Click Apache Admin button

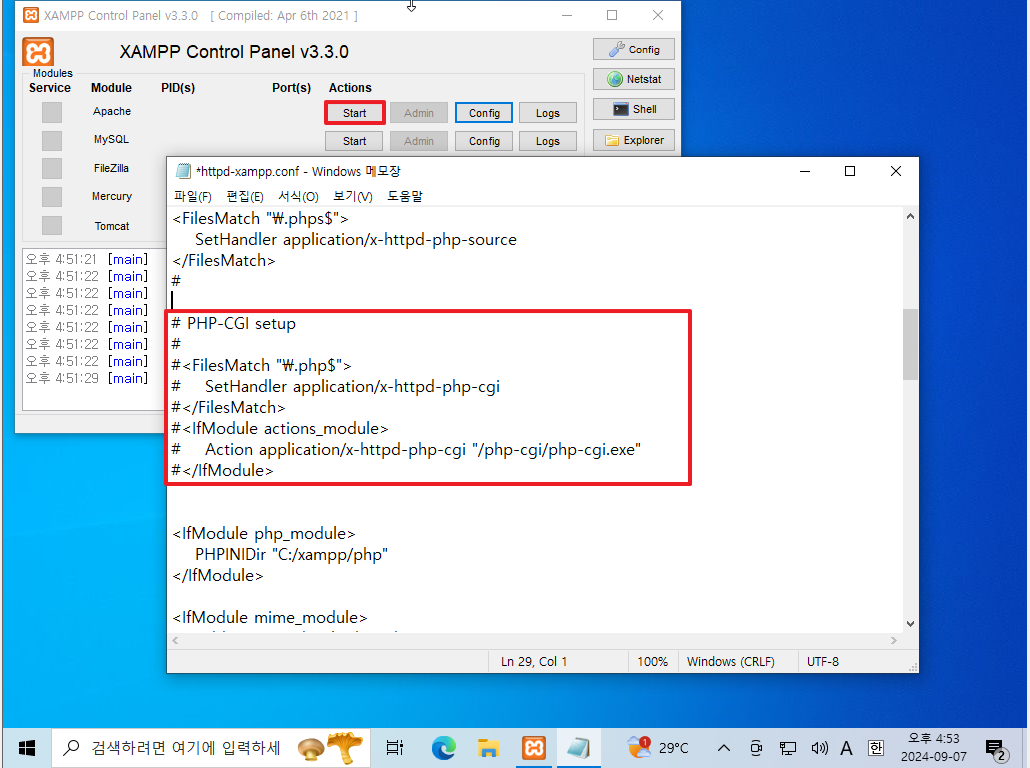(419, 113)
